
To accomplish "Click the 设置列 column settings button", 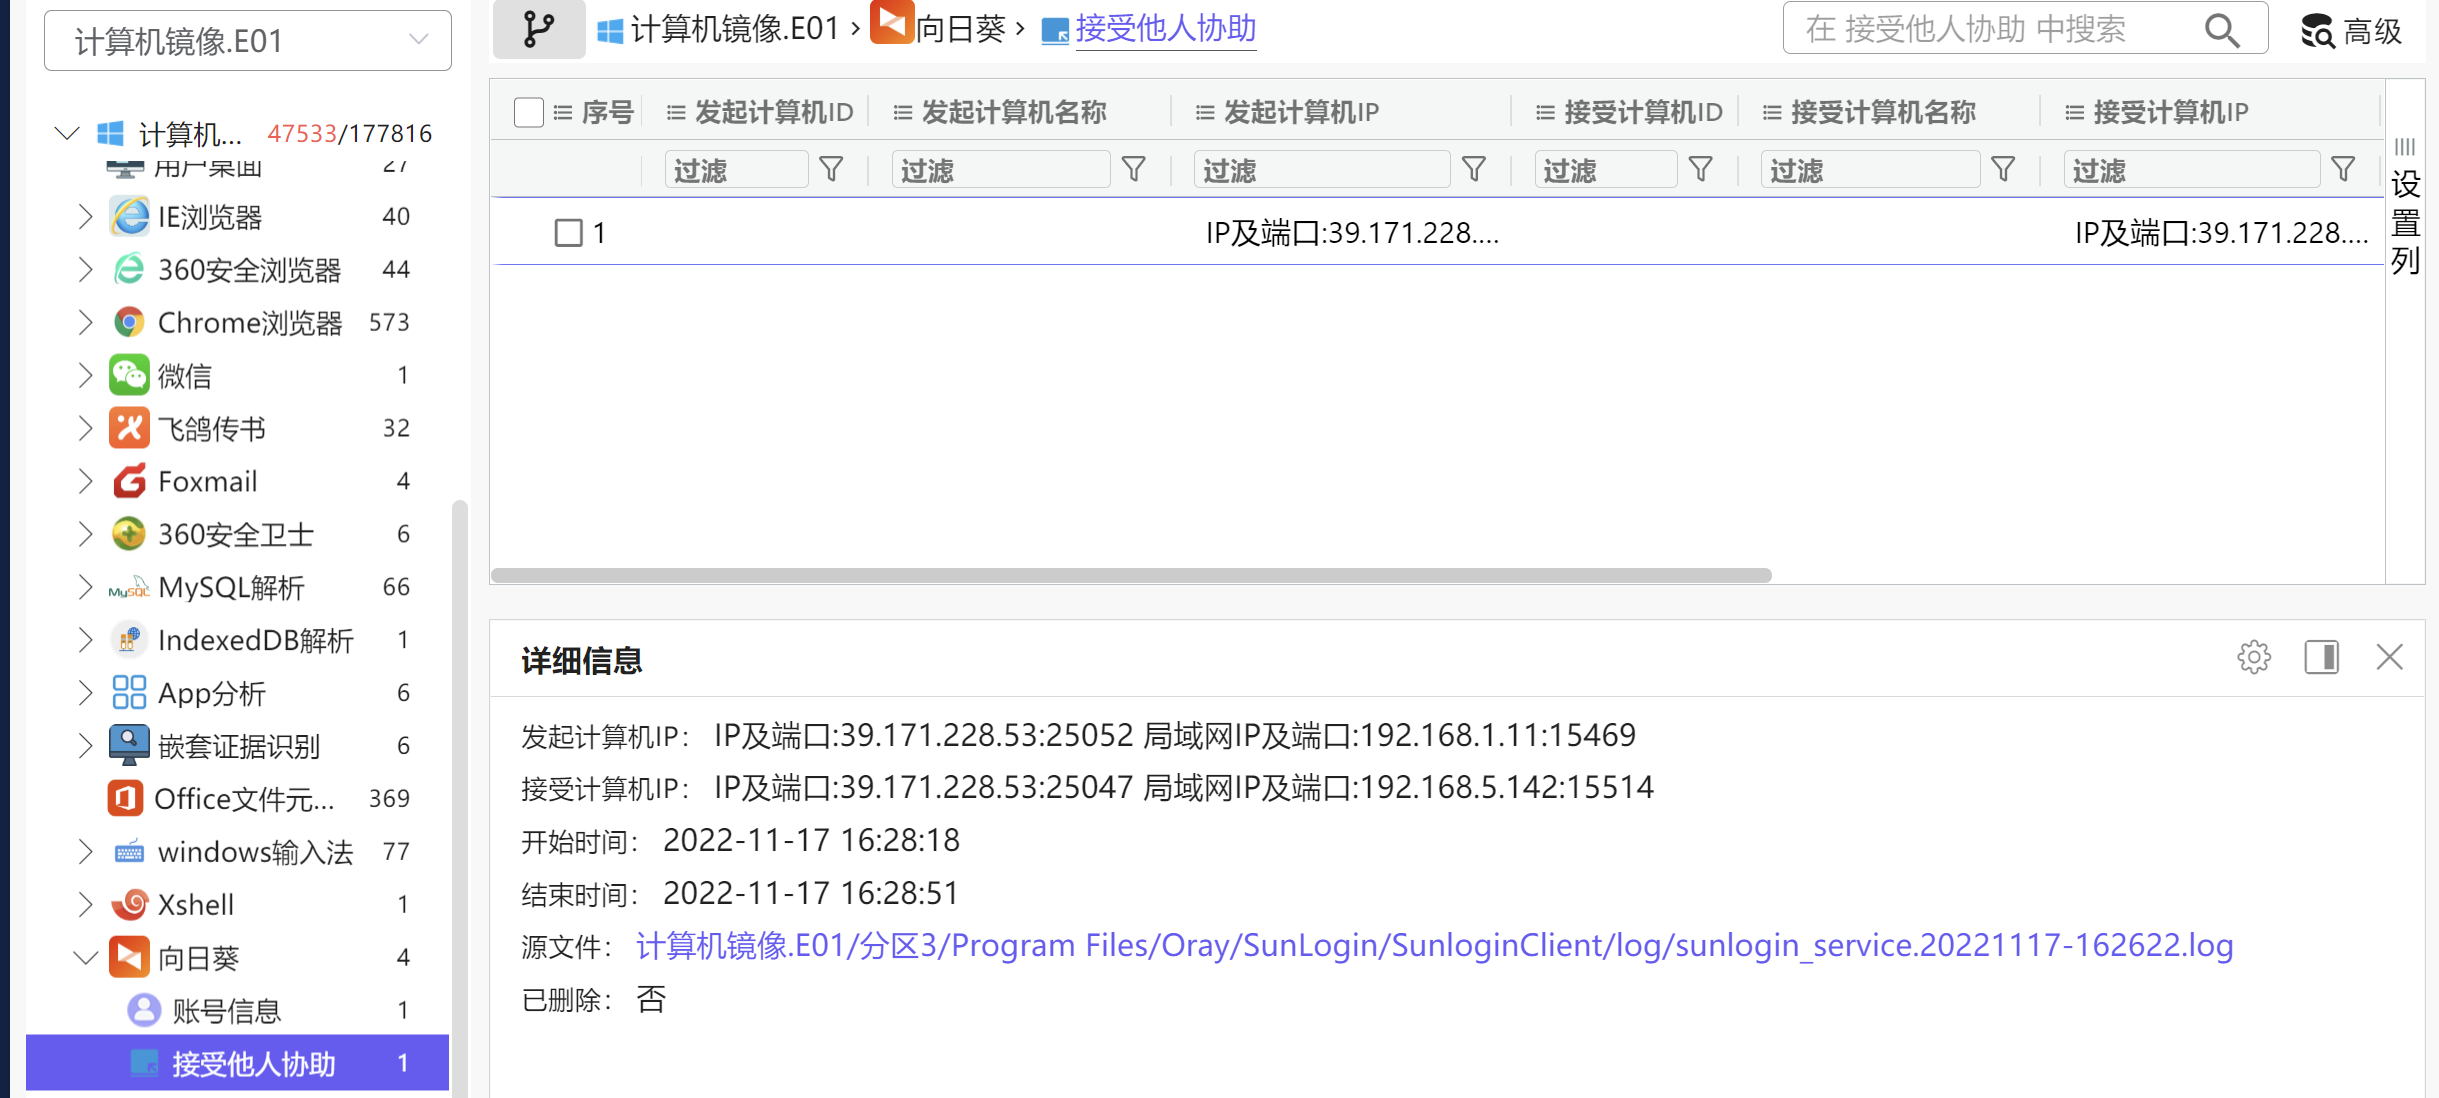I will 2404,208.
